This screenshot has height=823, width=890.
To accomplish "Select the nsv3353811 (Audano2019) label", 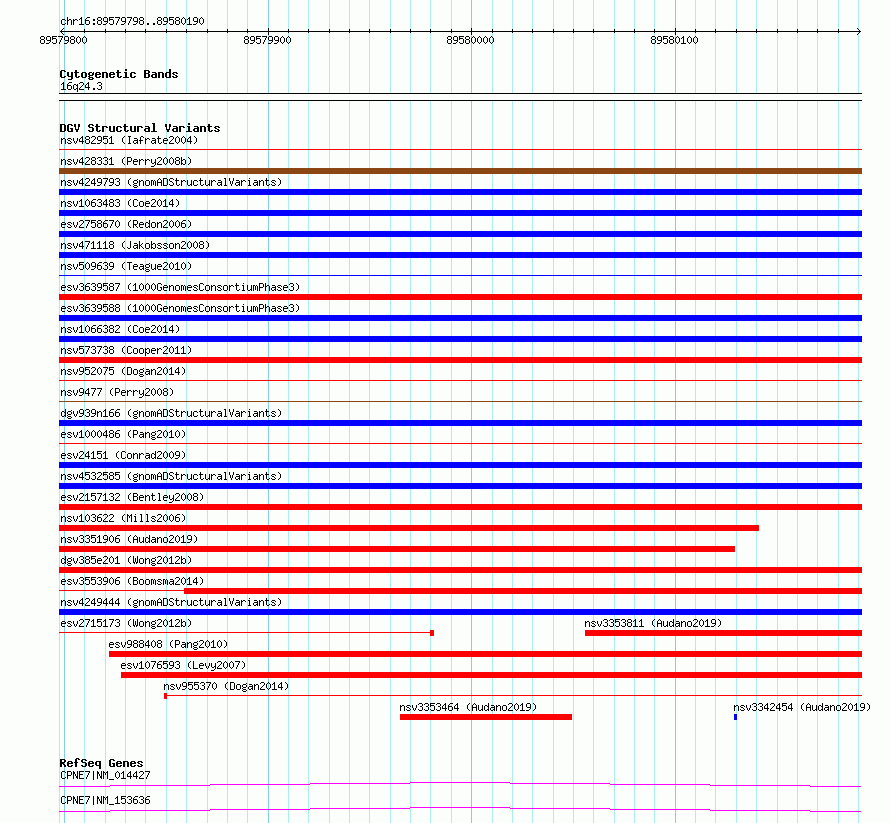I will coord(653,623).
